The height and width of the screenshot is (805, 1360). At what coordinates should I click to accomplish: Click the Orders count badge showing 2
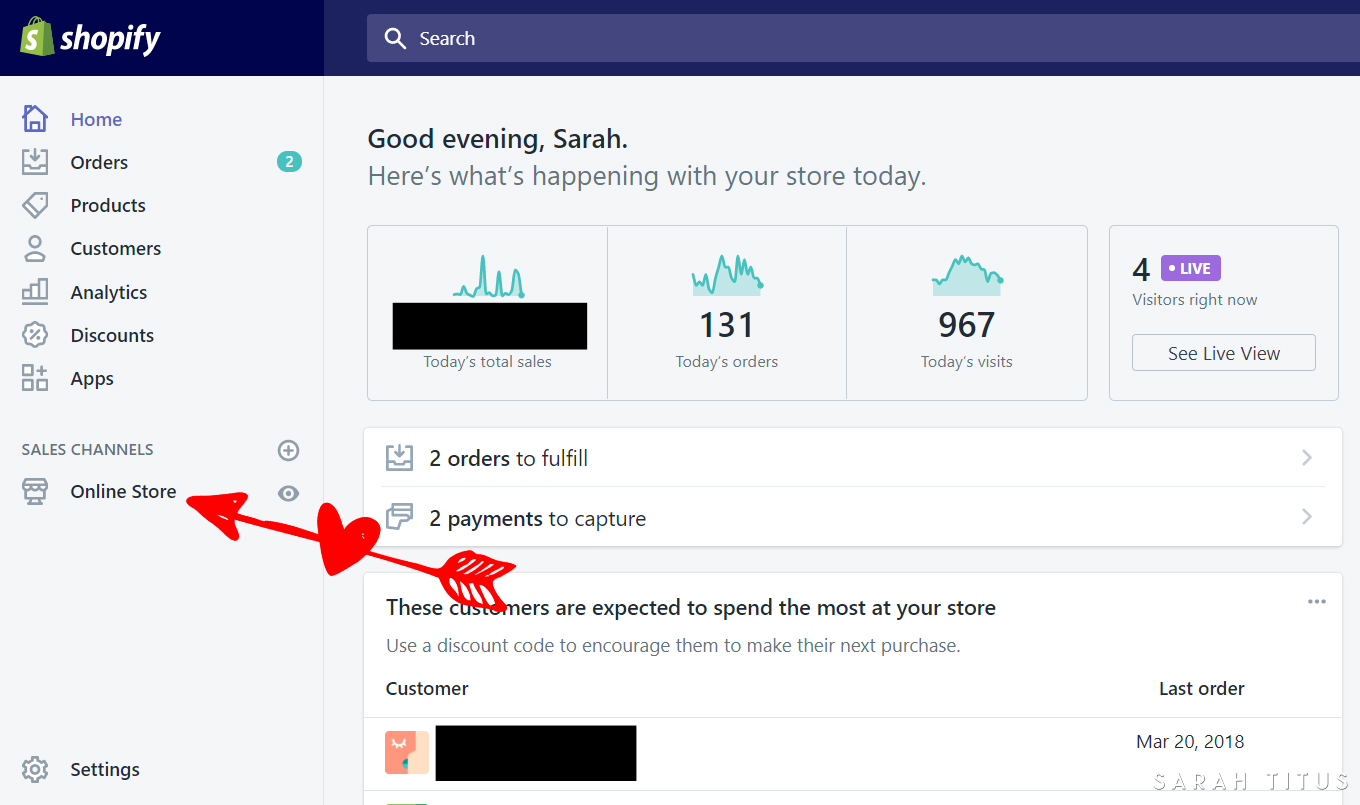(289, 161)
